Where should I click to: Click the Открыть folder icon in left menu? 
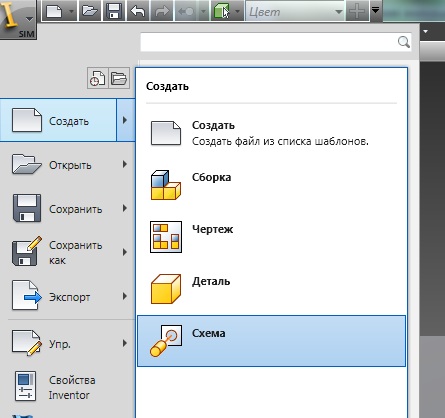point(27,164)
